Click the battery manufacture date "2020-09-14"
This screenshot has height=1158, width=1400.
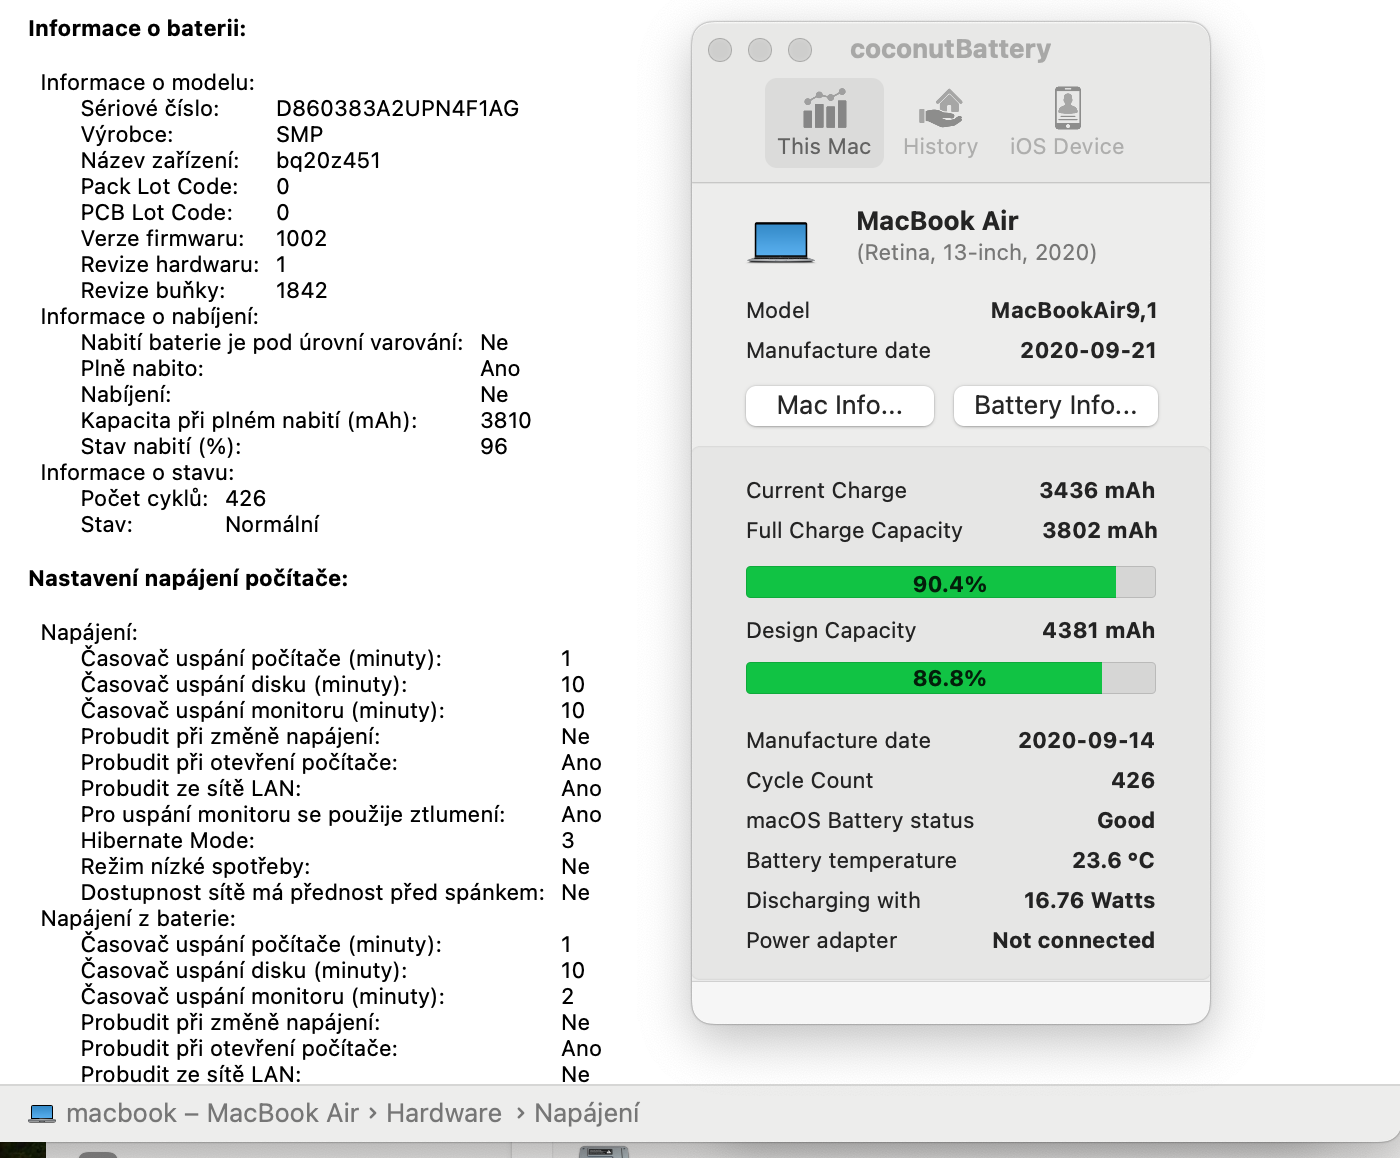[x=1086, y=741]
